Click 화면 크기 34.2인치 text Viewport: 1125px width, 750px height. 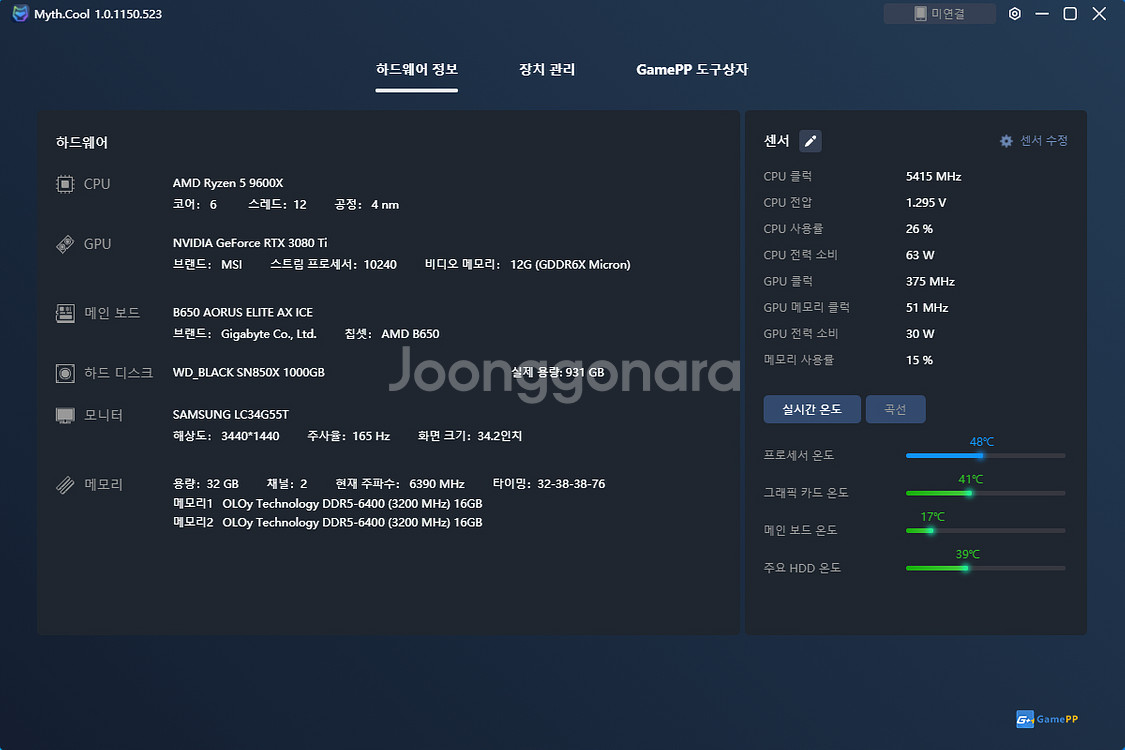[469, 436]
